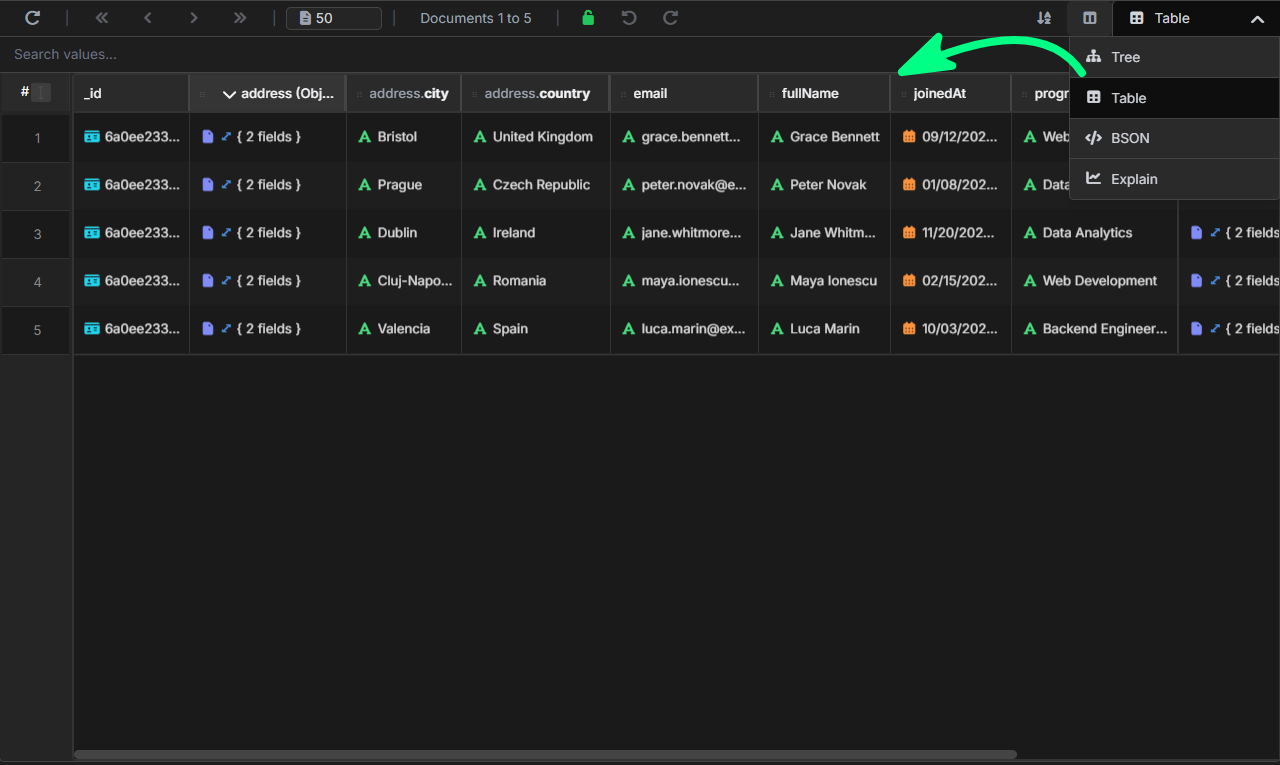
Task: Choose Explain from the view dropdown
Action: tap(1174, 179)
